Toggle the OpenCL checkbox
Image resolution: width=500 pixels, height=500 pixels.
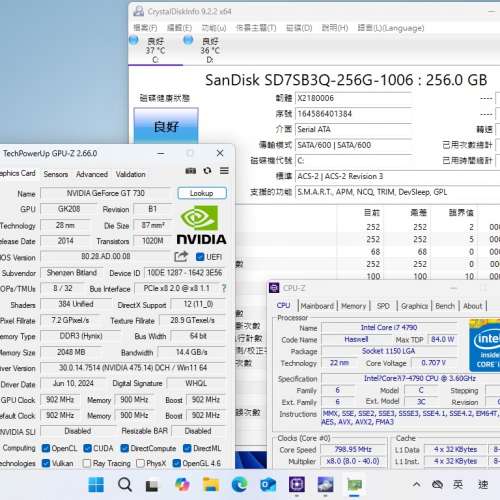point(46,448)
